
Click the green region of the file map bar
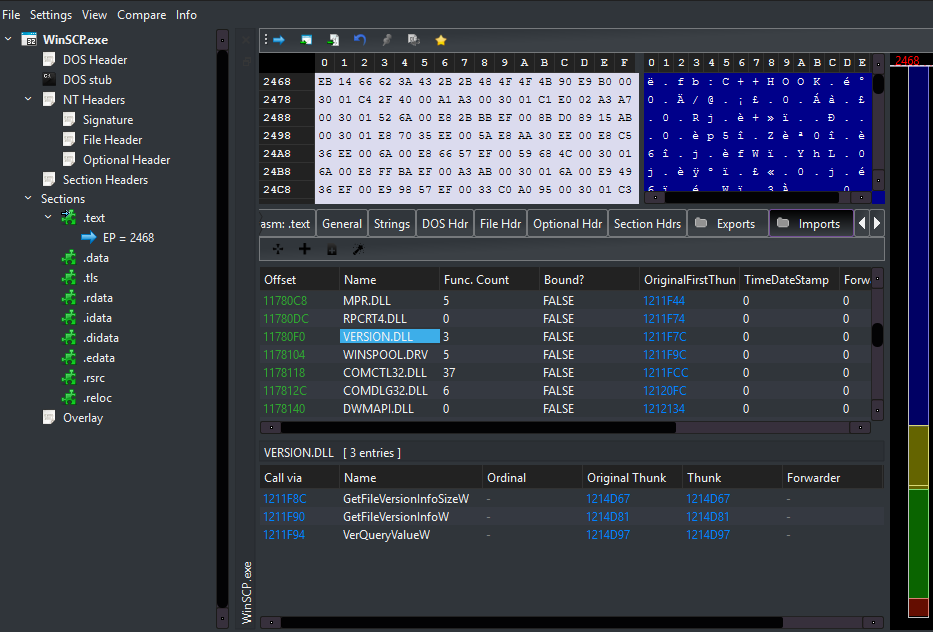(x=919, y=543)
